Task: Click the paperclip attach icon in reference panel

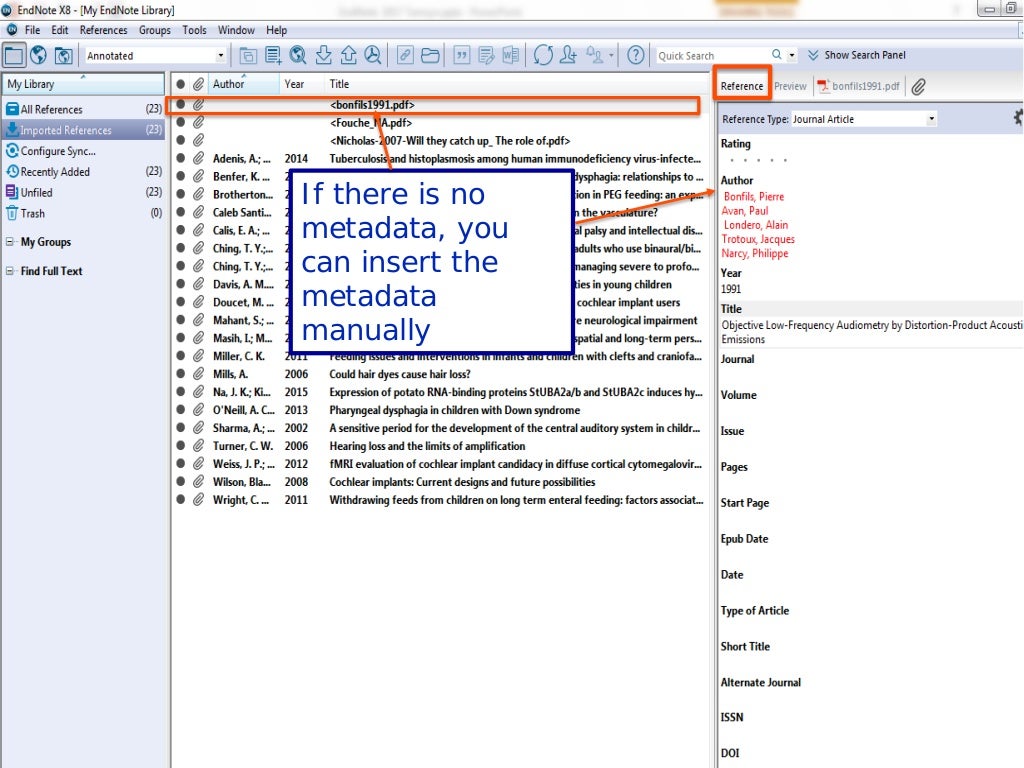Action: click(x=918, y=86)
